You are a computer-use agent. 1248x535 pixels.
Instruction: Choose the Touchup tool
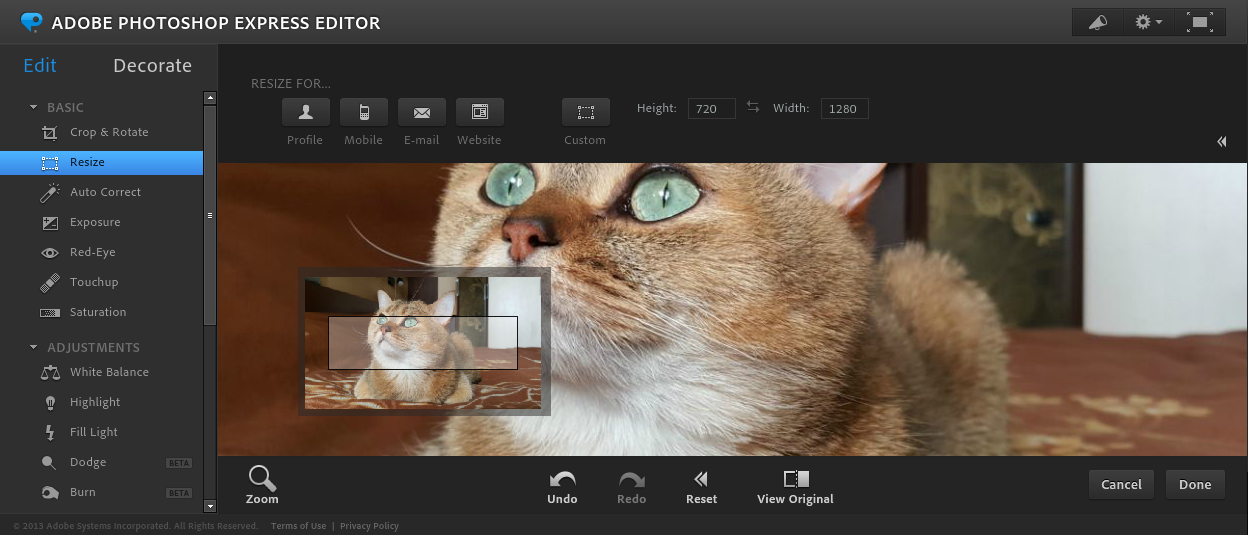[101, 282]
